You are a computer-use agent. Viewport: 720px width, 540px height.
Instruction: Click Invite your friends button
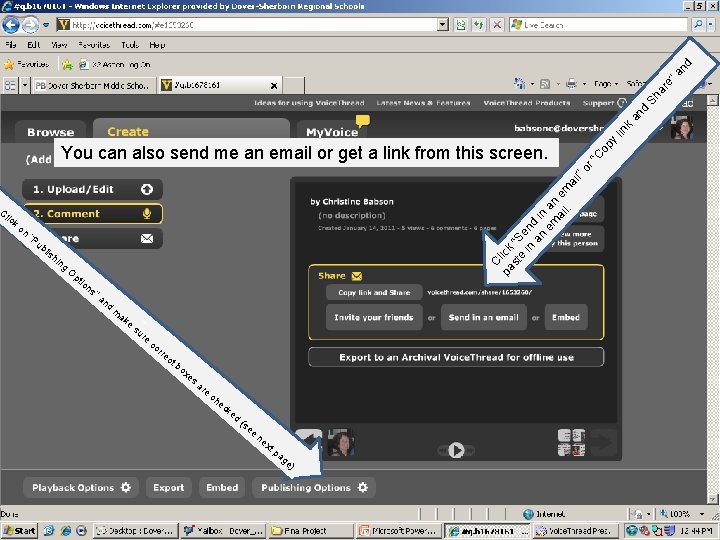(374, 317)
